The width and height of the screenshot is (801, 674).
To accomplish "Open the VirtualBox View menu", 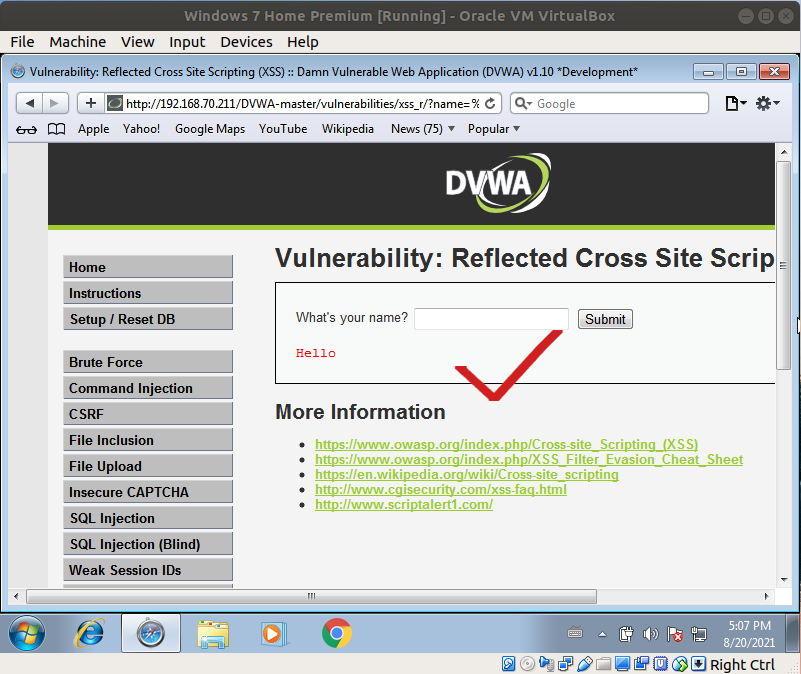I will pyautogui.click(x=137, y=42).
